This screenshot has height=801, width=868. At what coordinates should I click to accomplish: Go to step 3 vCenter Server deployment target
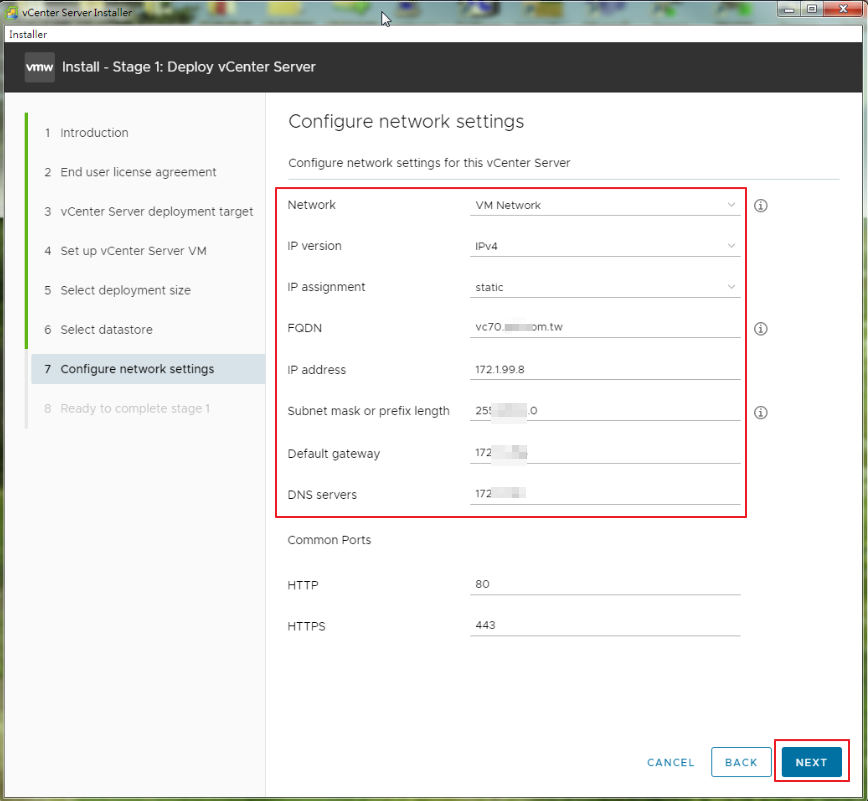(x=156, y=211)
